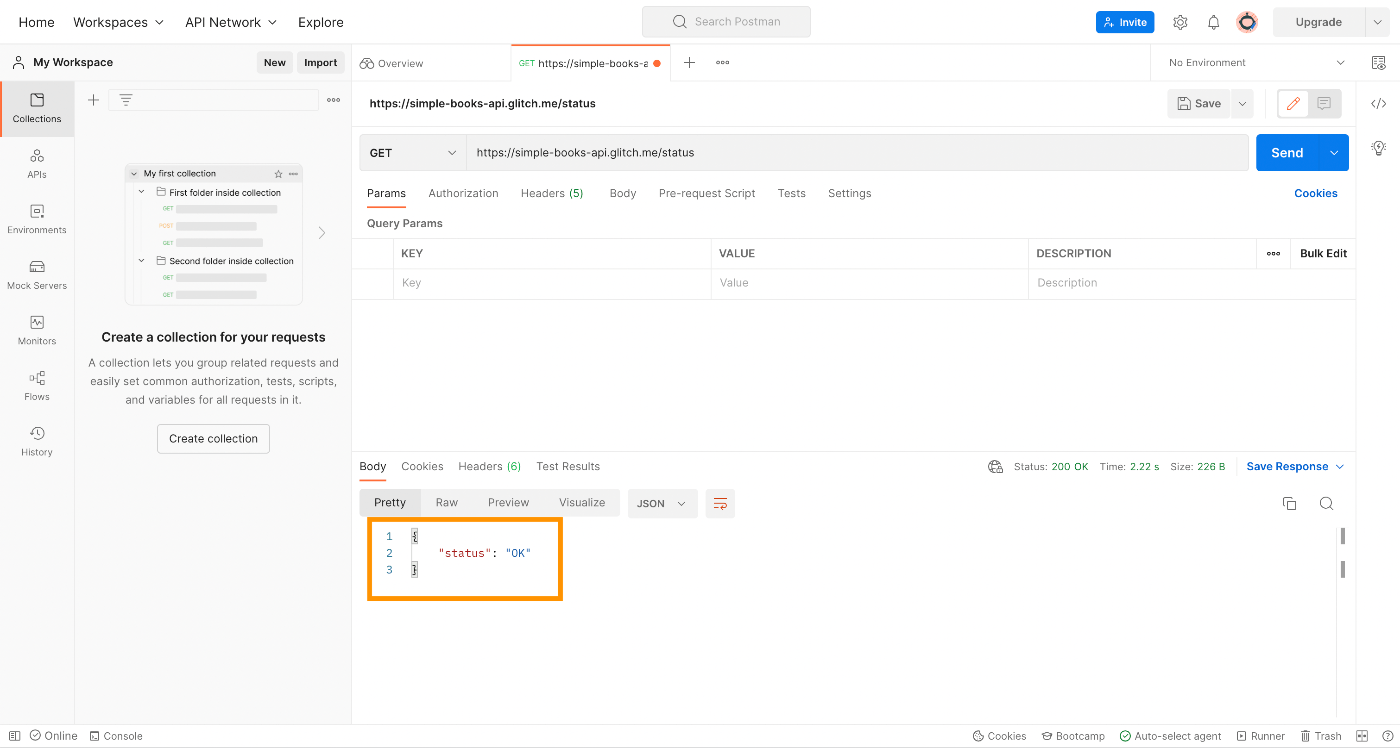Switch to the Headers (5) request tab
1400x748 pixels.
coord(552,193)
